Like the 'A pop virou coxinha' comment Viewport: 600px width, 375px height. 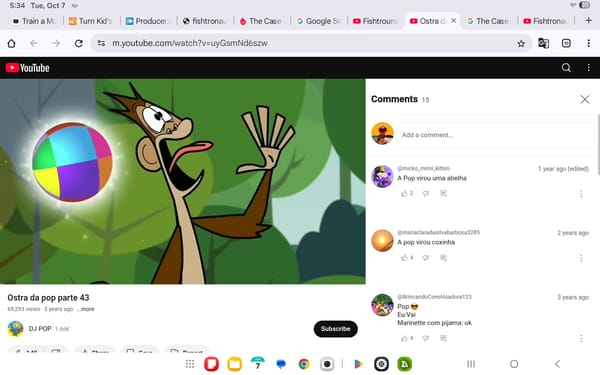pos(404,258)
